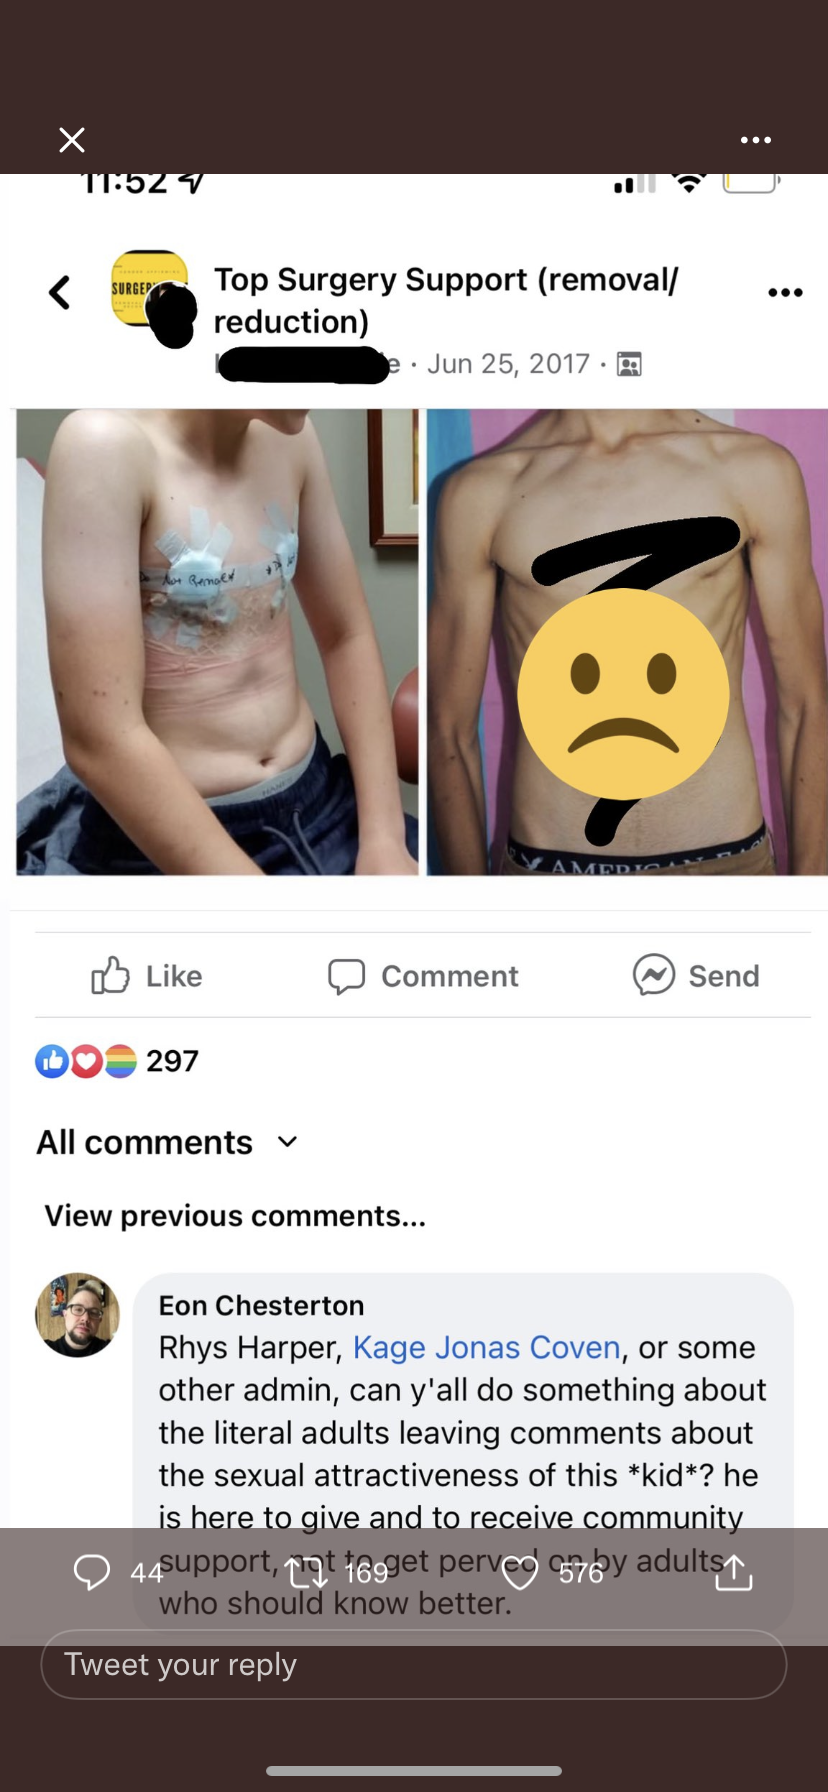Focus the Tweet your reply field
The height and width of the screenshot is (1792, 828).
(x=413, y=1664)
